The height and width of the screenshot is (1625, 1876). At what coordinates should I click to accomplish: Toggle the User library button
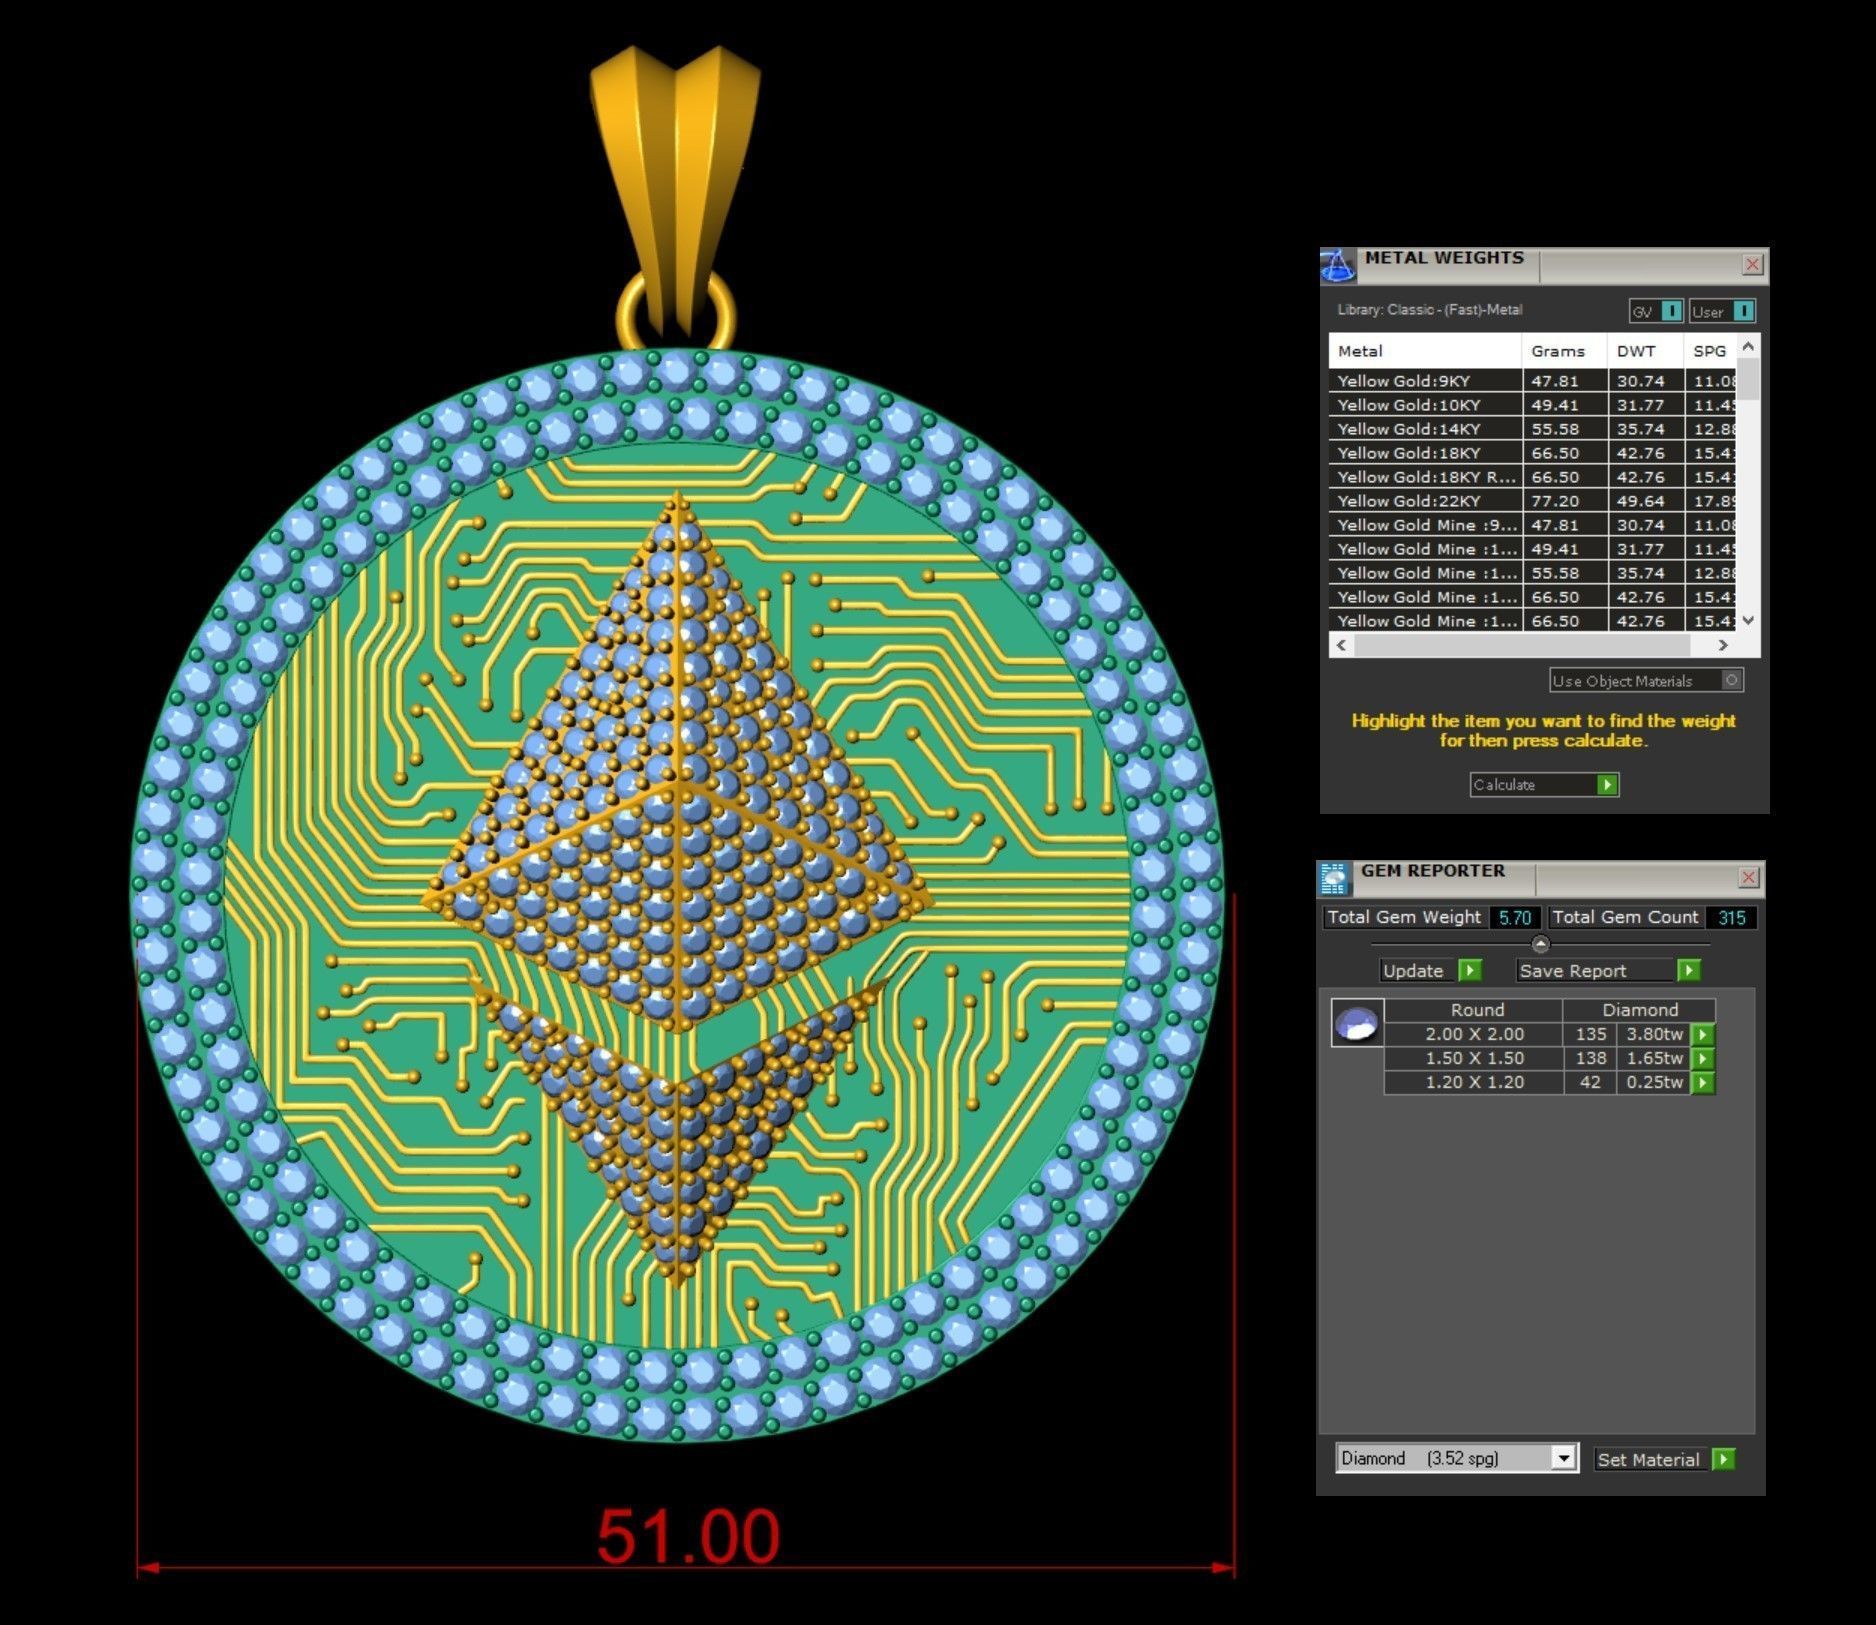click(x=1722, y=311)
